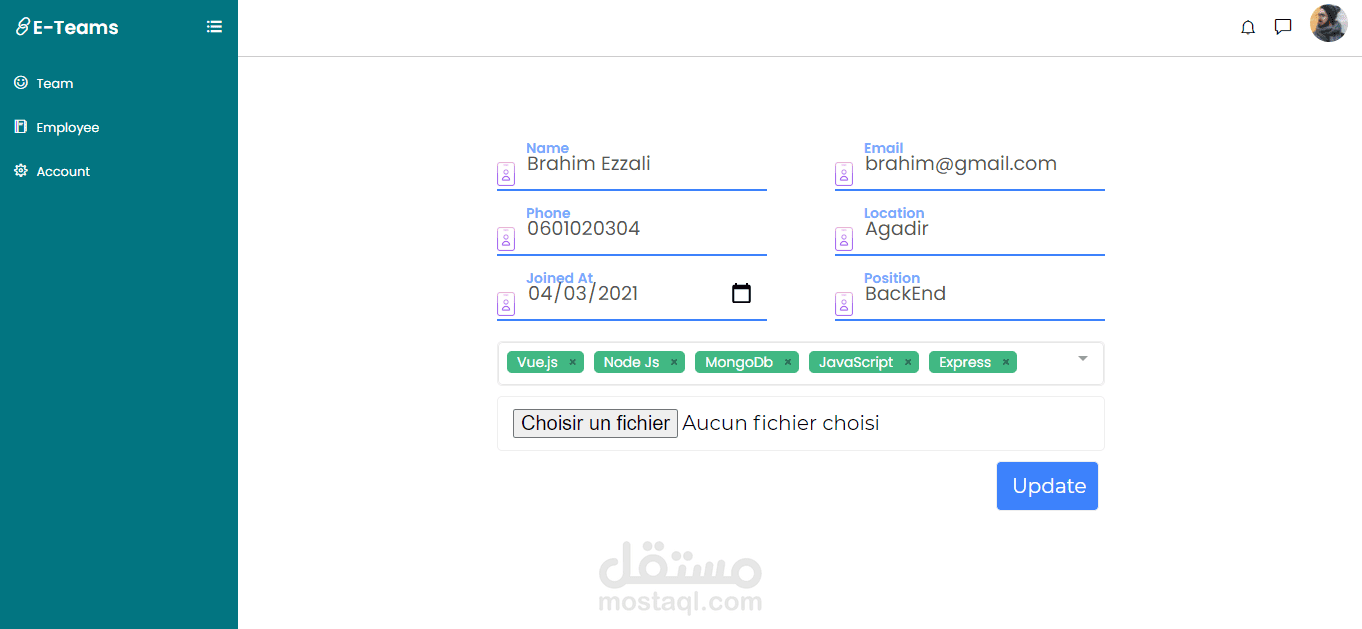Click the user profile avatar
Viewport: 1362px width, 629px height.
point(1329,23)
